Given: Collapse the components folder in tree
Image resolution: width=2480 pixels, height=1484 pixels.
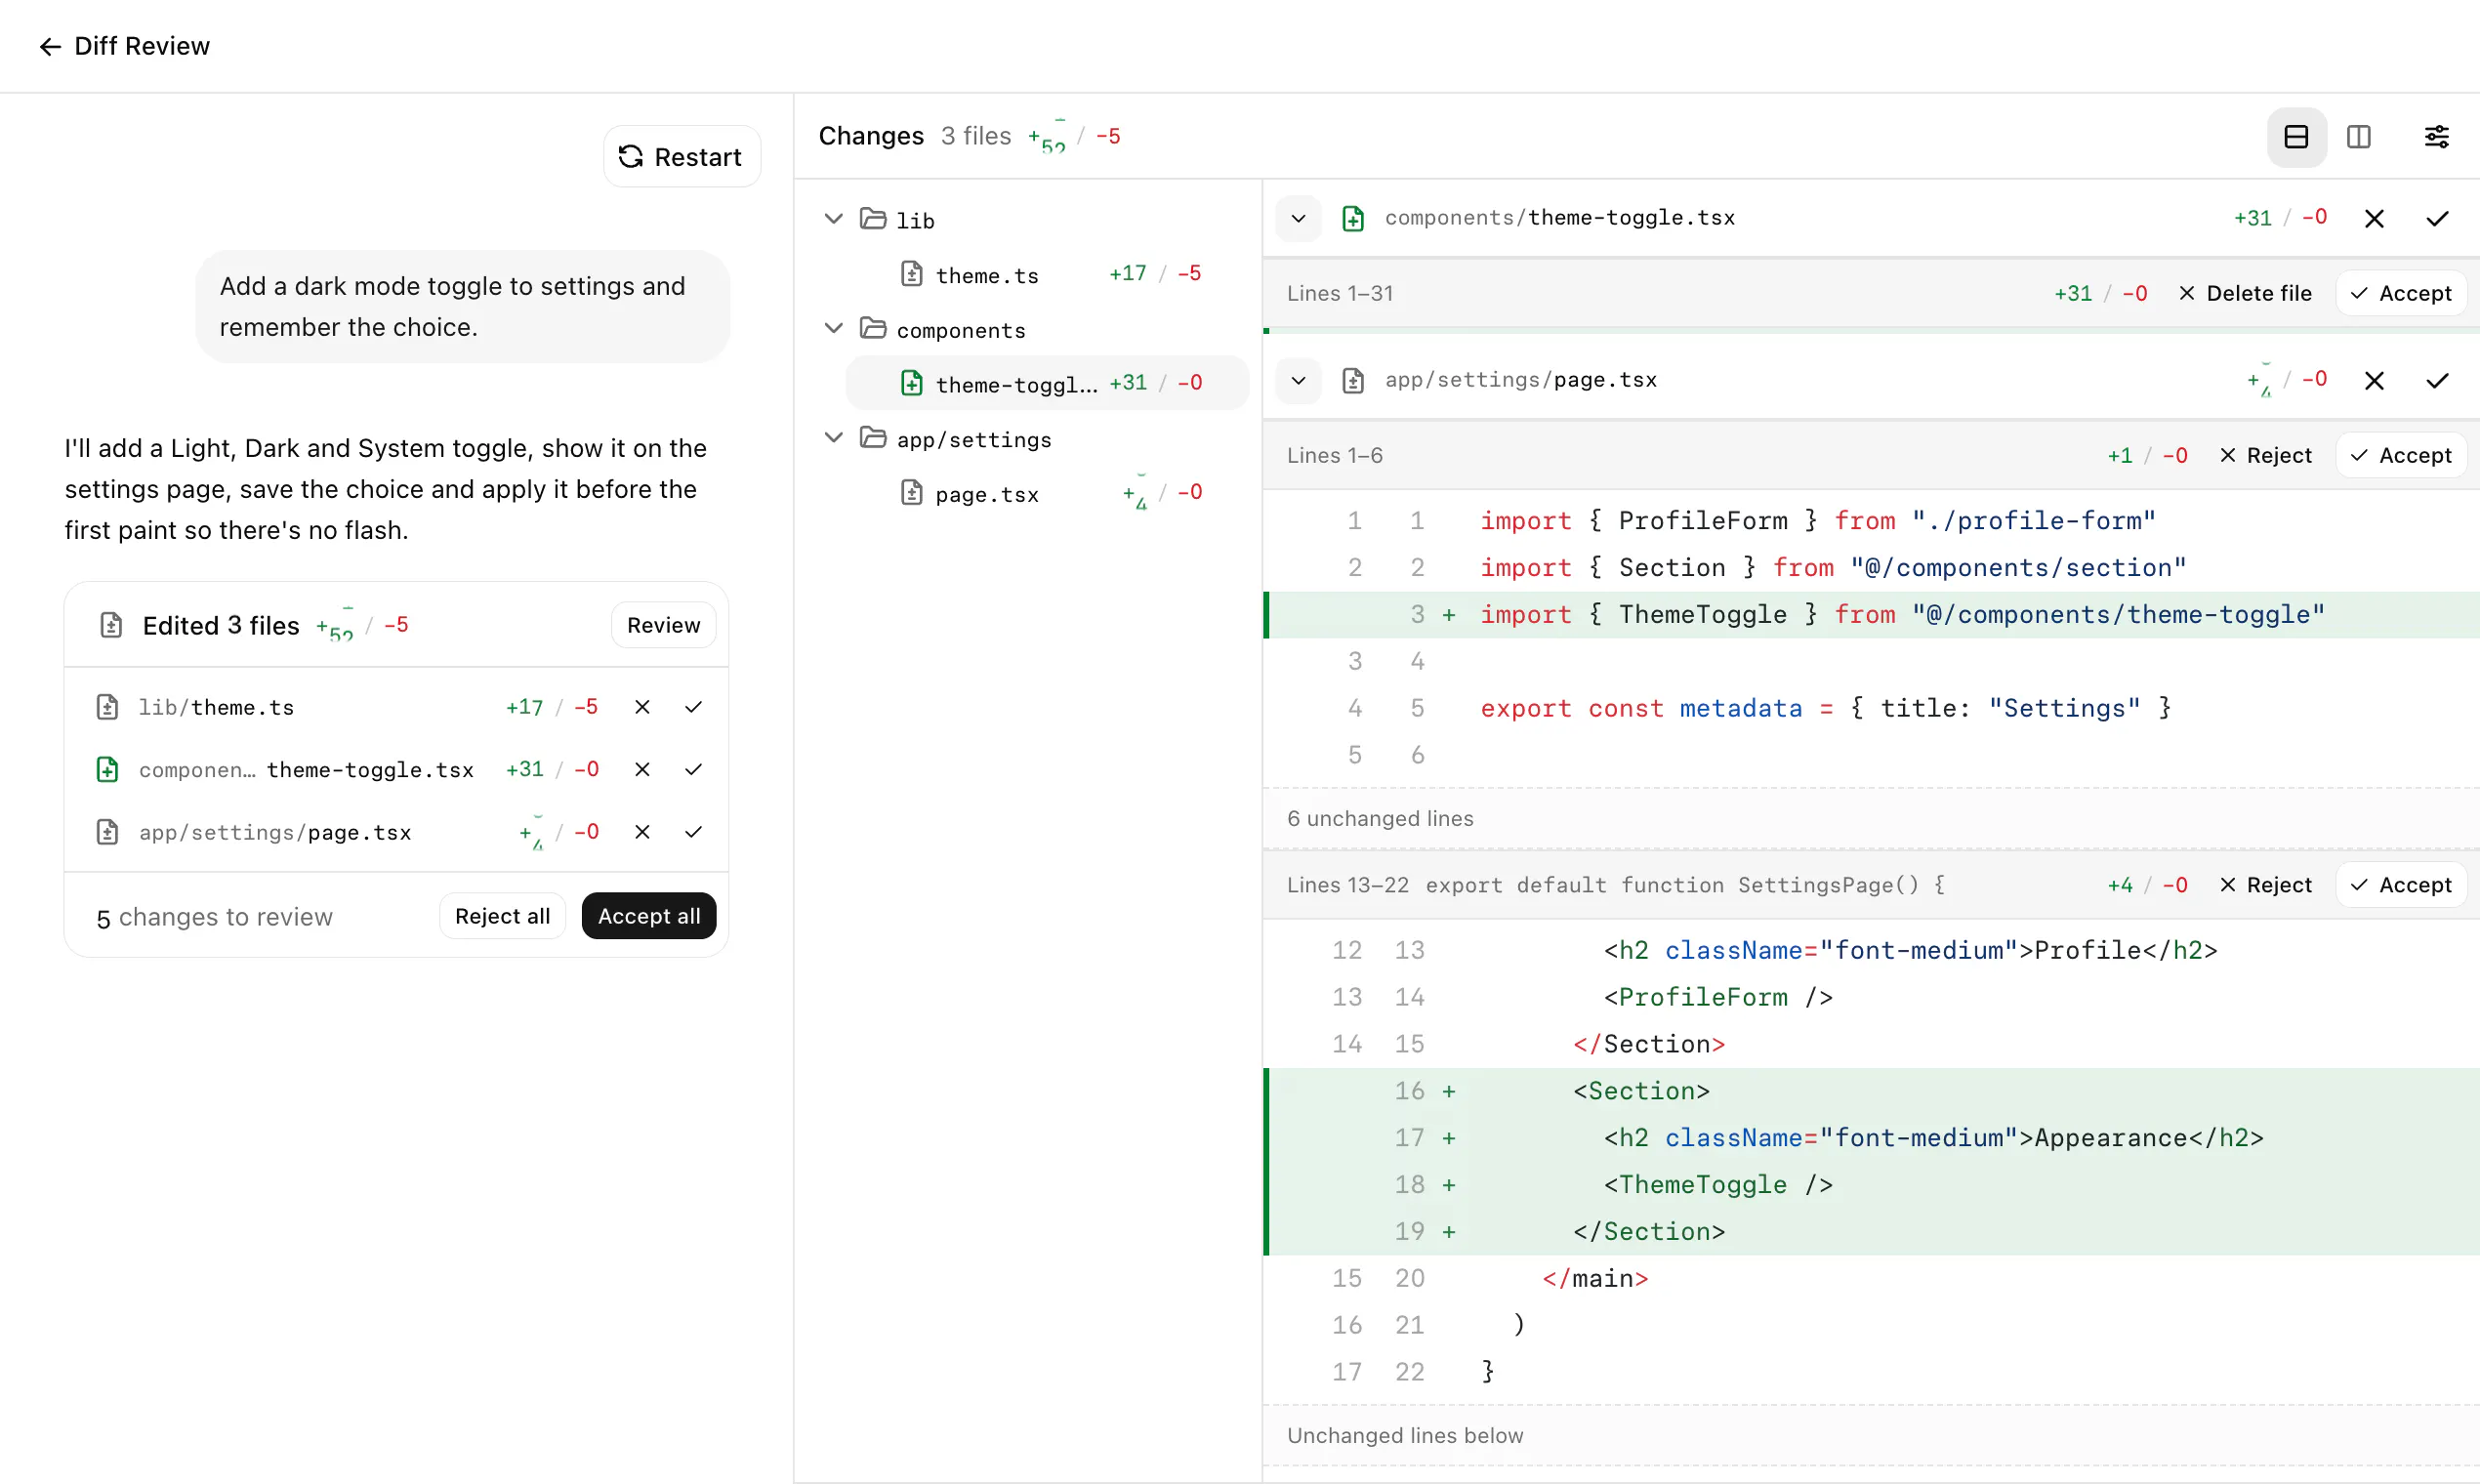Looking at the screenshot, I should [x=833, y=329].
